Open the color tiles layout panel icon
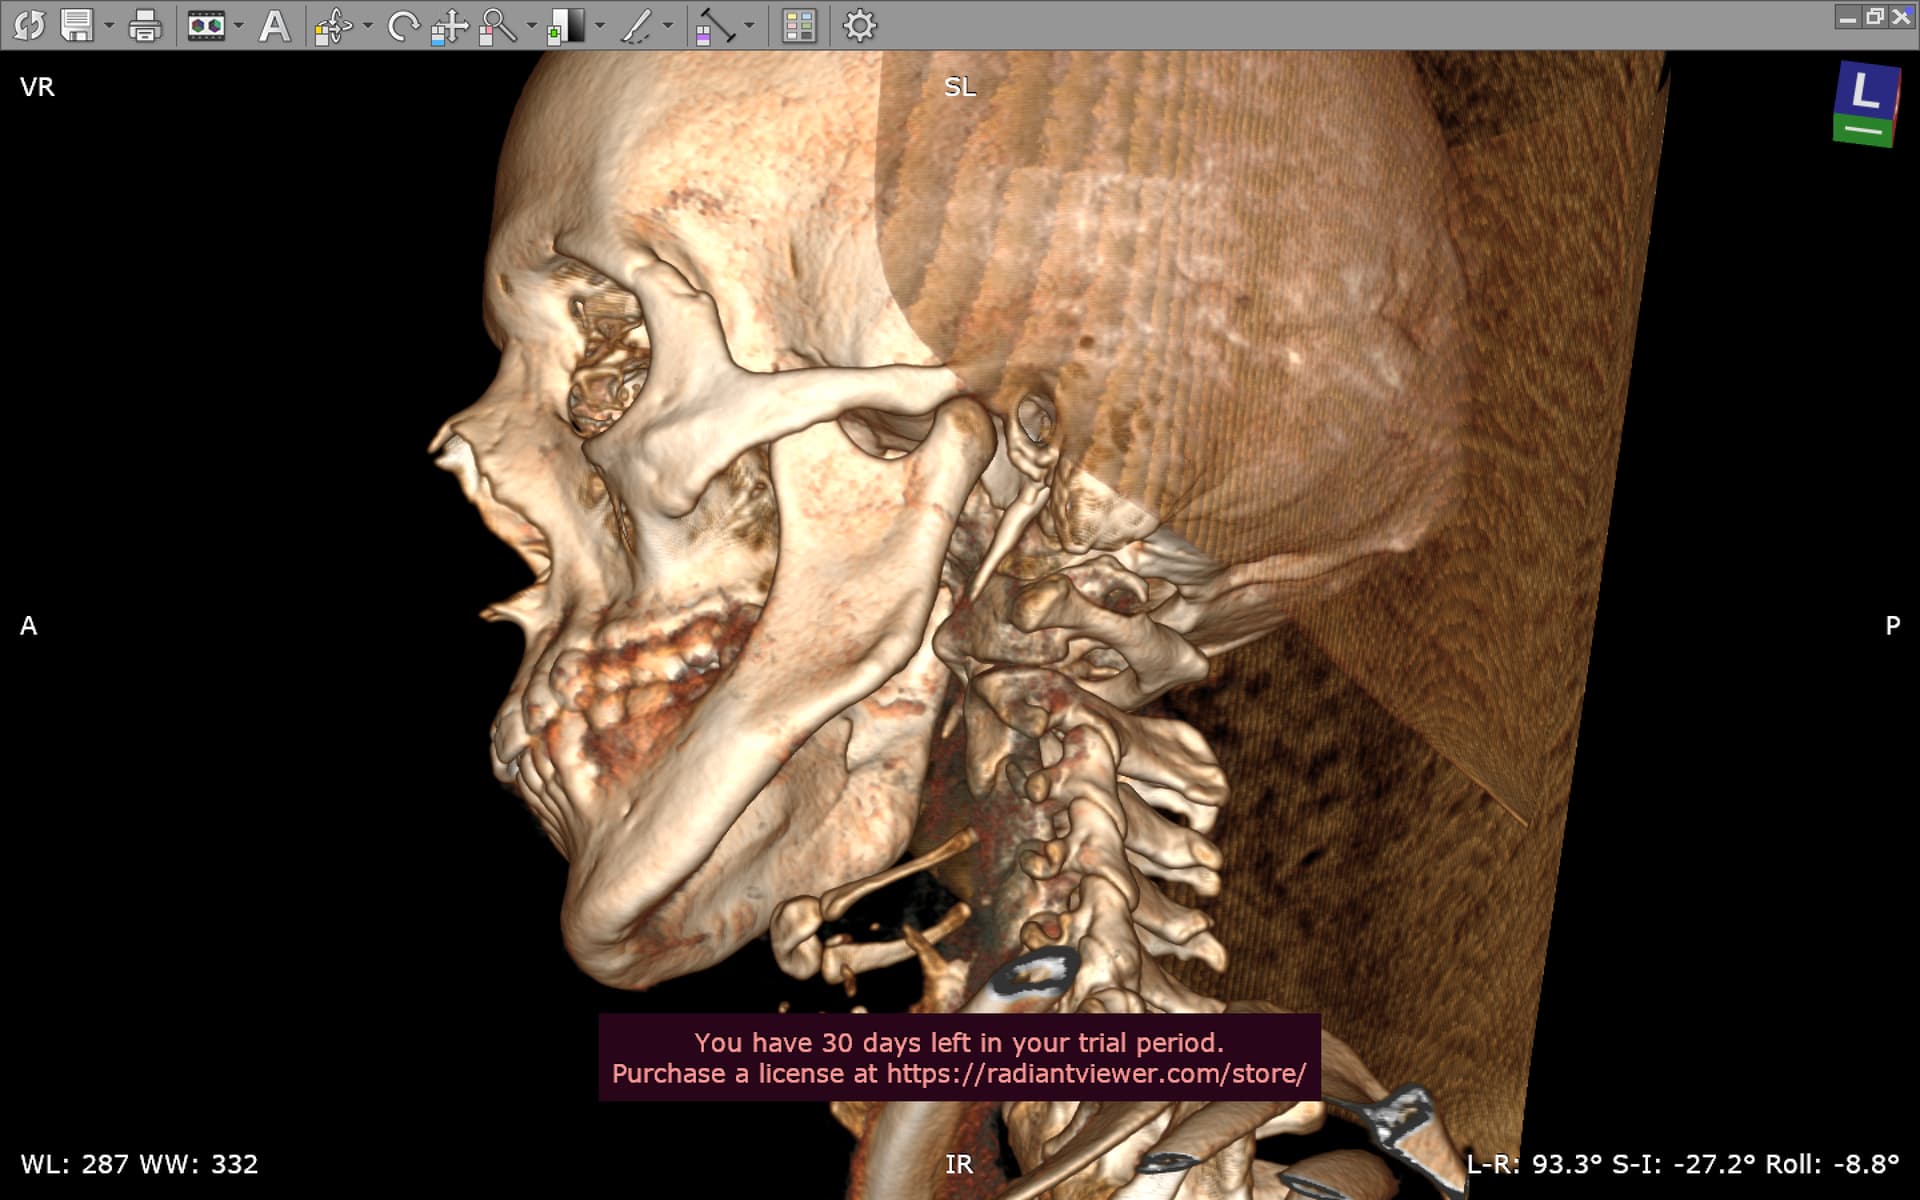 click(799, 25)
